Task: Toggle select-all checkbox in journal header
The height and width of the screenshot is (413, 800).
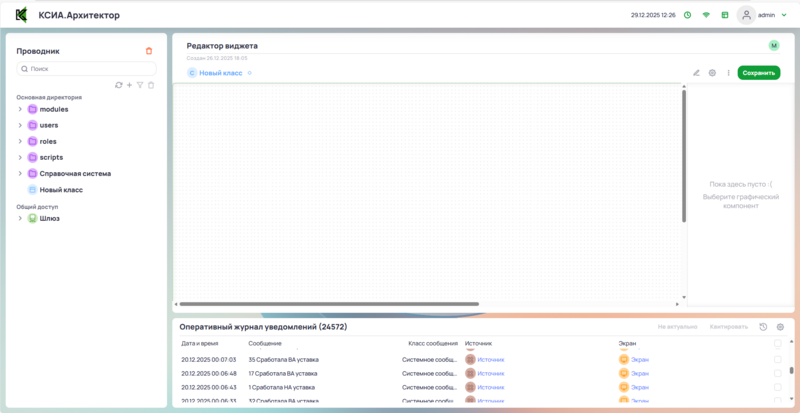Action: (778, 343)
